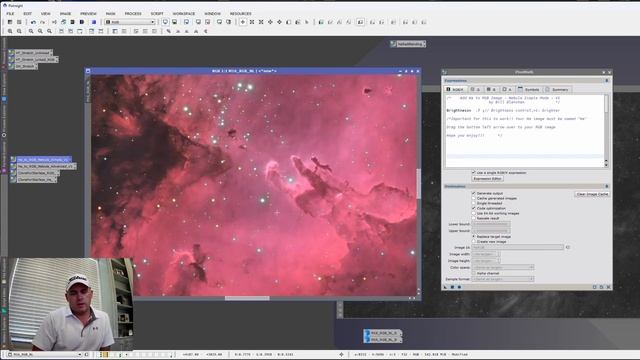Click the Image Id browse icon
The image size is (640, 360).
568,247
